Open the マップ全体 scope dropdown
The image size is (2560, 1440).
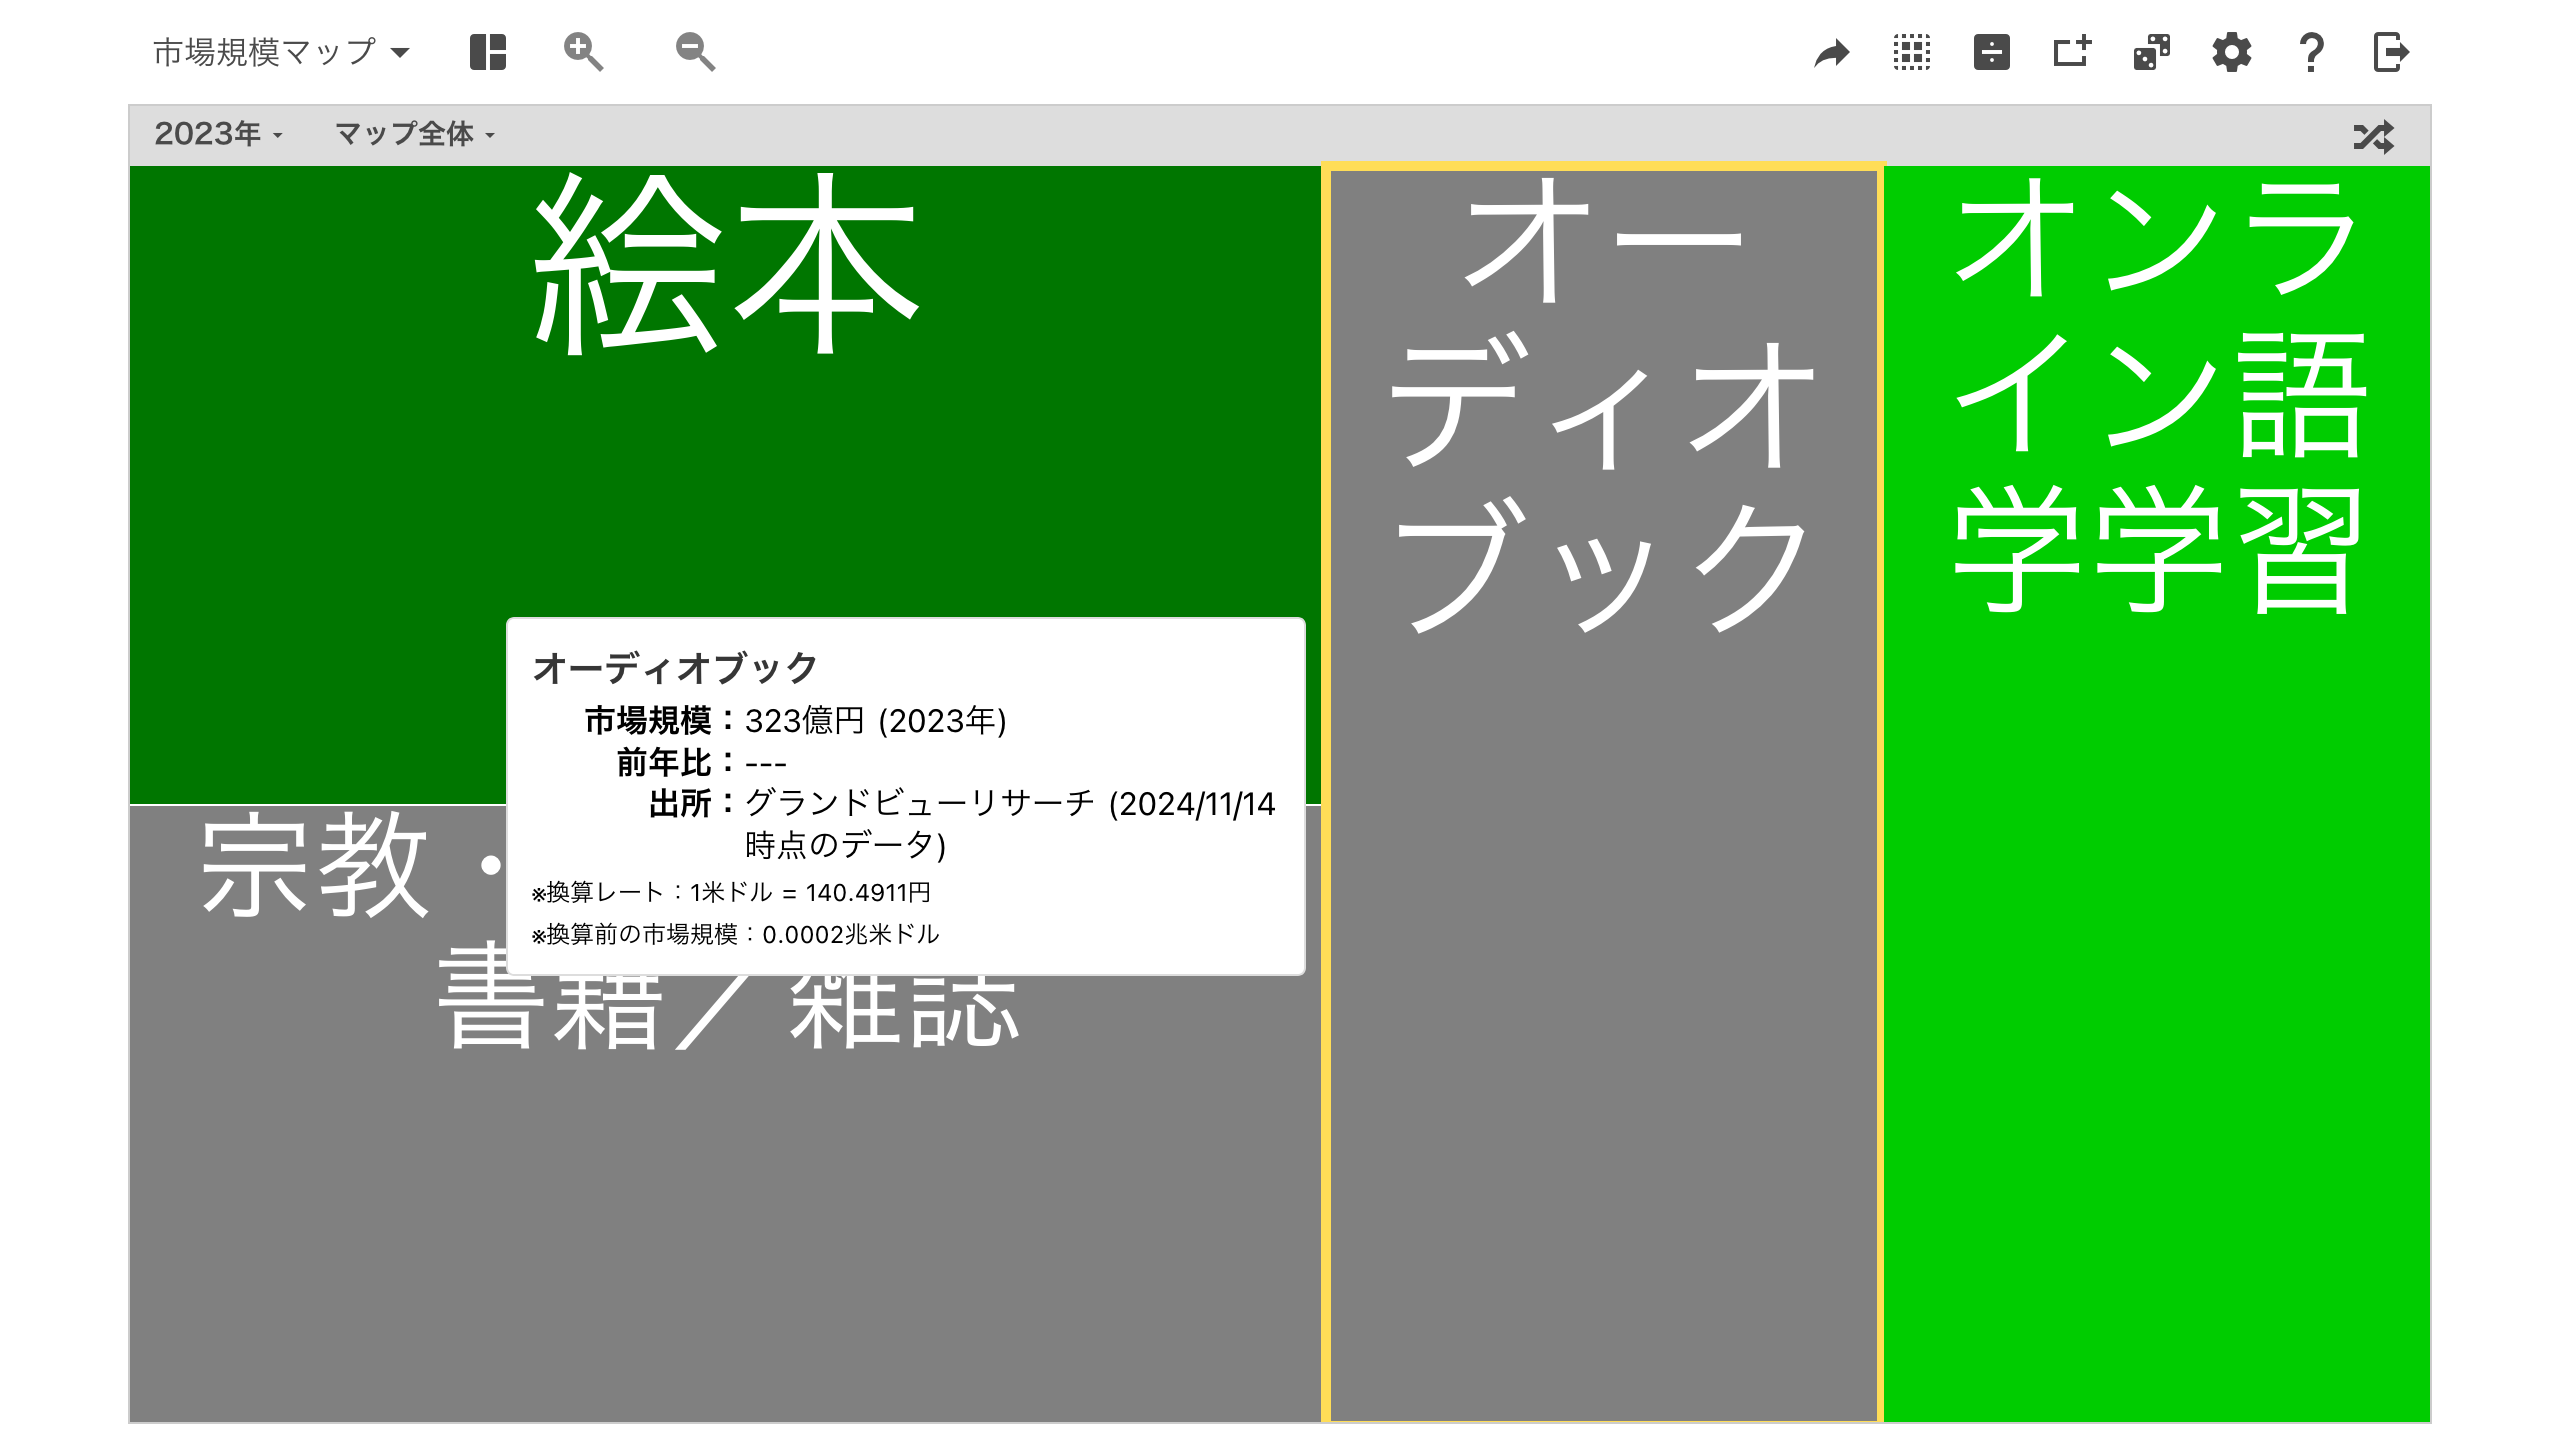pyautogui.click(x=415, y=134)
